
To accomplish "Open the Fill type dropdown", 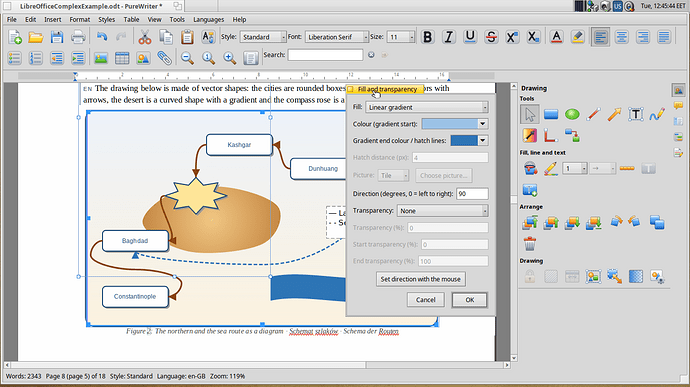I will coord(426,107).
